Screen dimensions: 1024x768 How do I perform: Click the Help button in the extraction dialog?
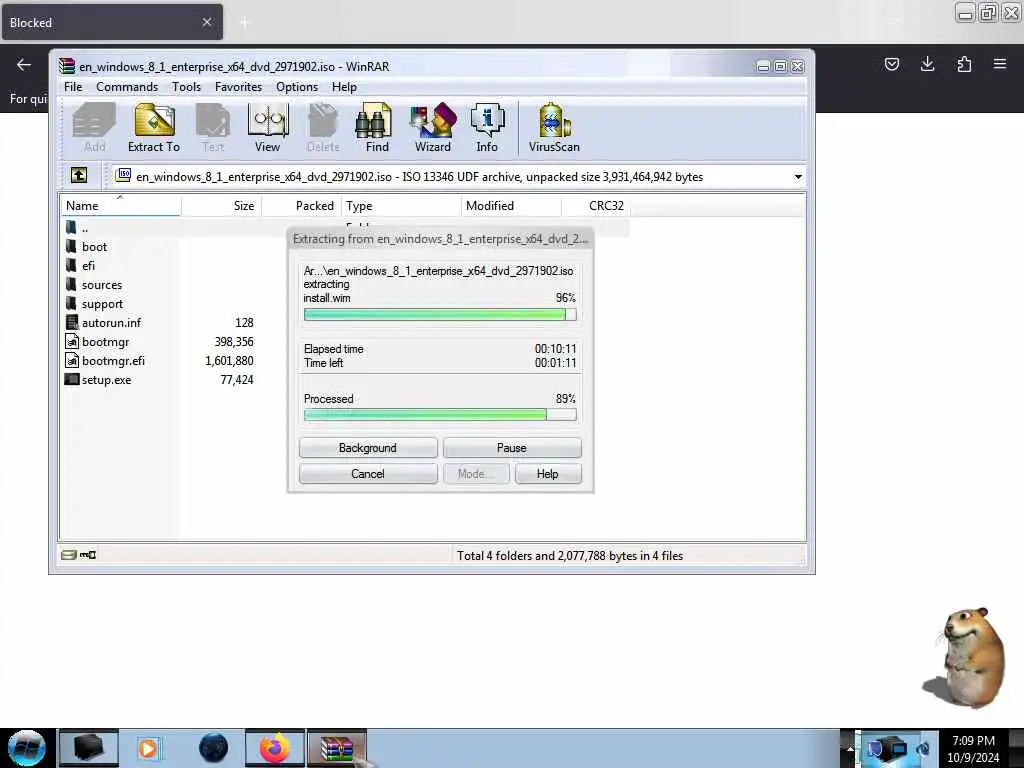[x=548, y=474]
